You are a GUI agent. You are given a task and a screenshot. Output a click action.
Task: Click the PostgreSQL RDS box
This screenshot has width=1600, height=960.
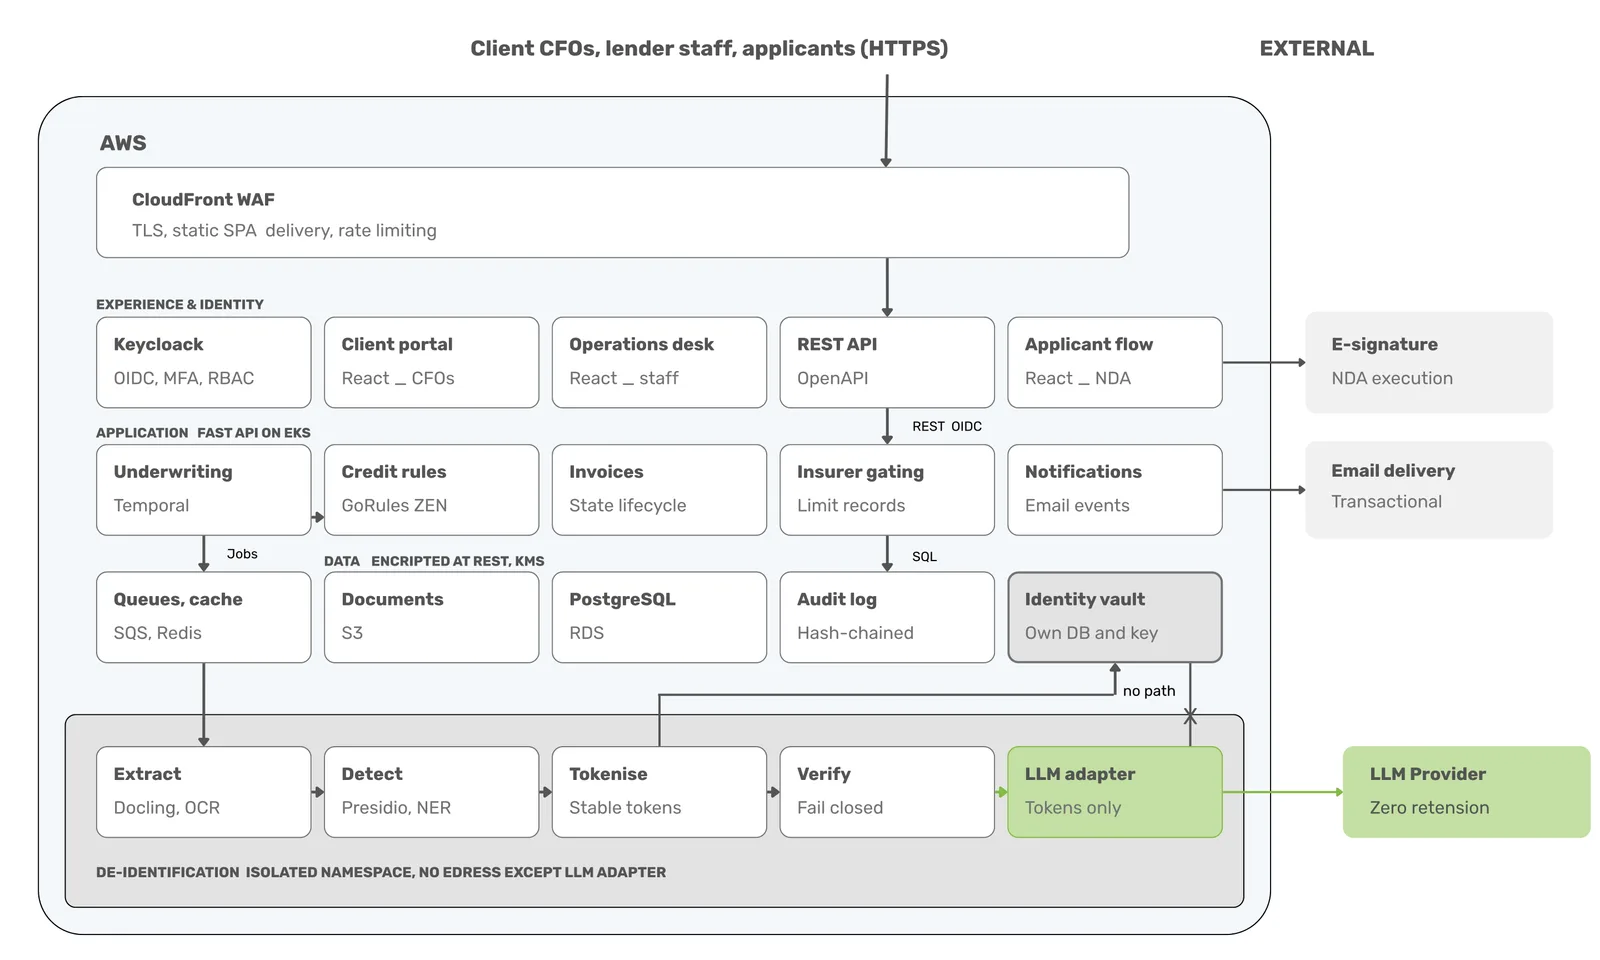click(x=659, y=617)
